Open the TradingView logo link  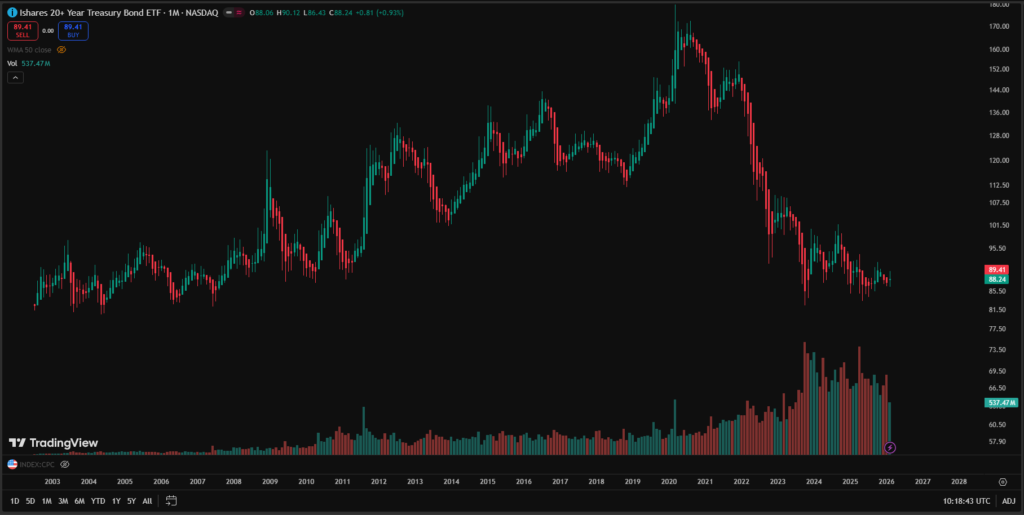(54, 443)
